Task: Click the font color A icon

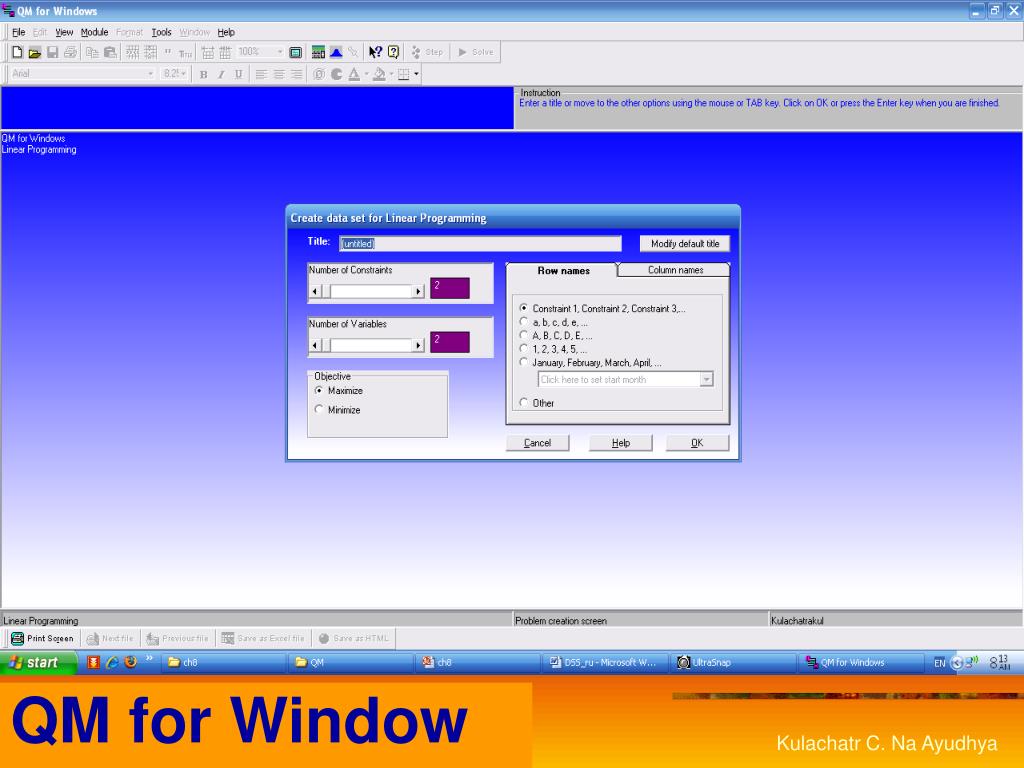Action: 354,74
